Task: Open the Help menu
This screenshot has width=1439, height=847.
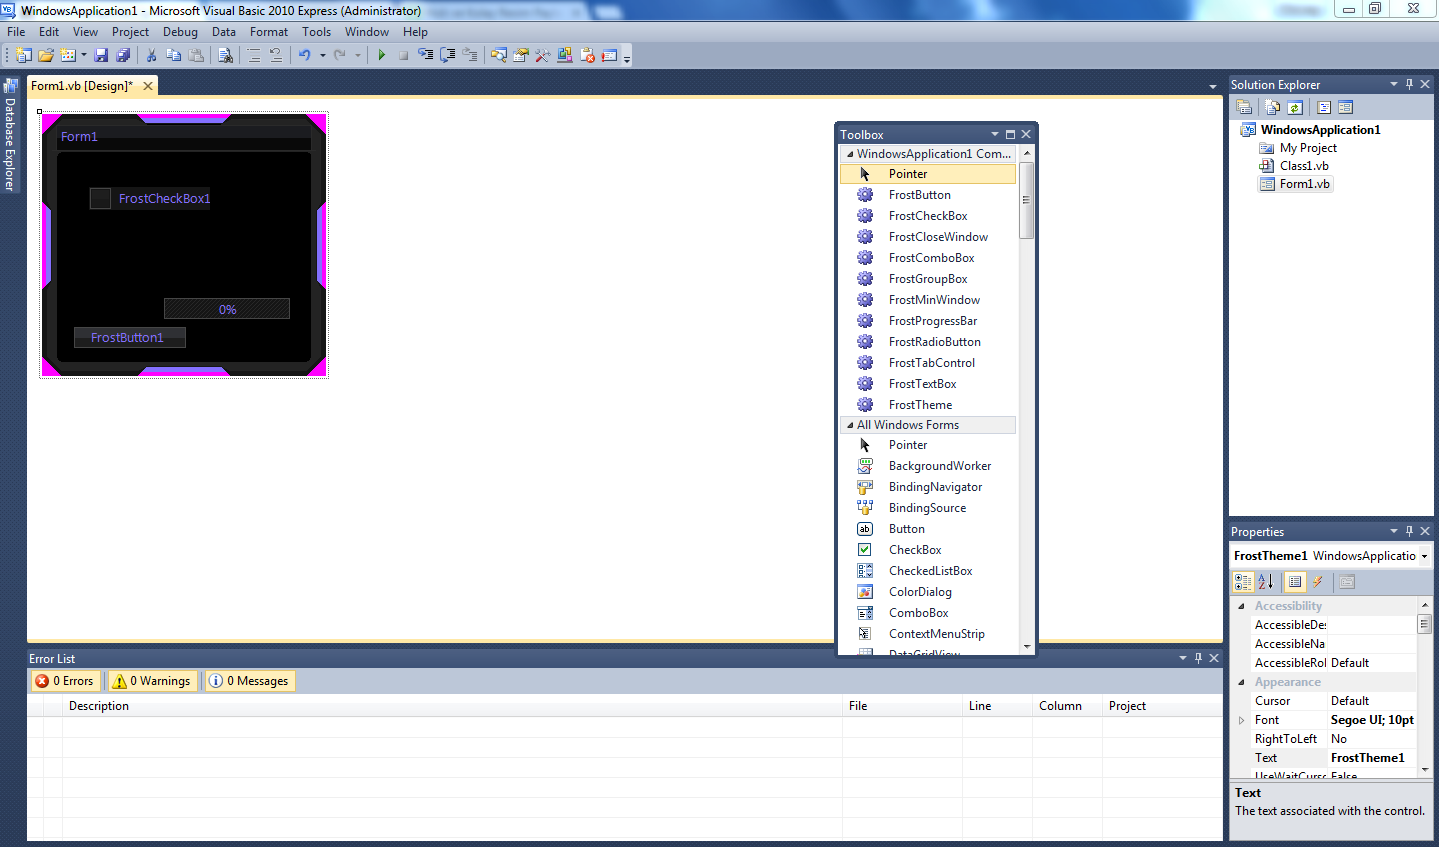Action: pos(415,32)
